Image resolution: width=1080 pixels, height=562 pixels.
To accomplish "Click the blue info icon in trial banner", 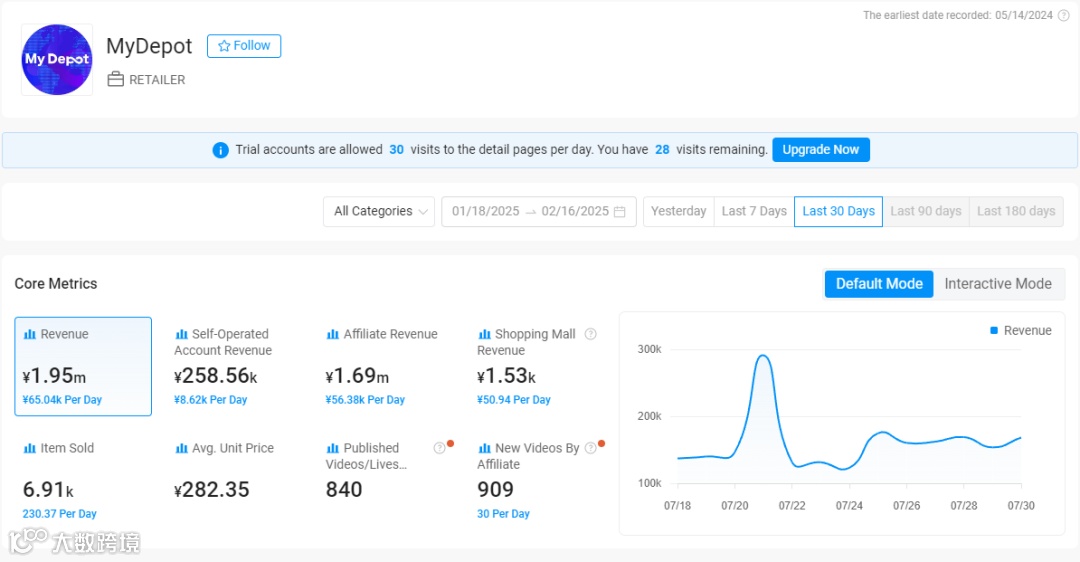I will (x=220, y=150).
